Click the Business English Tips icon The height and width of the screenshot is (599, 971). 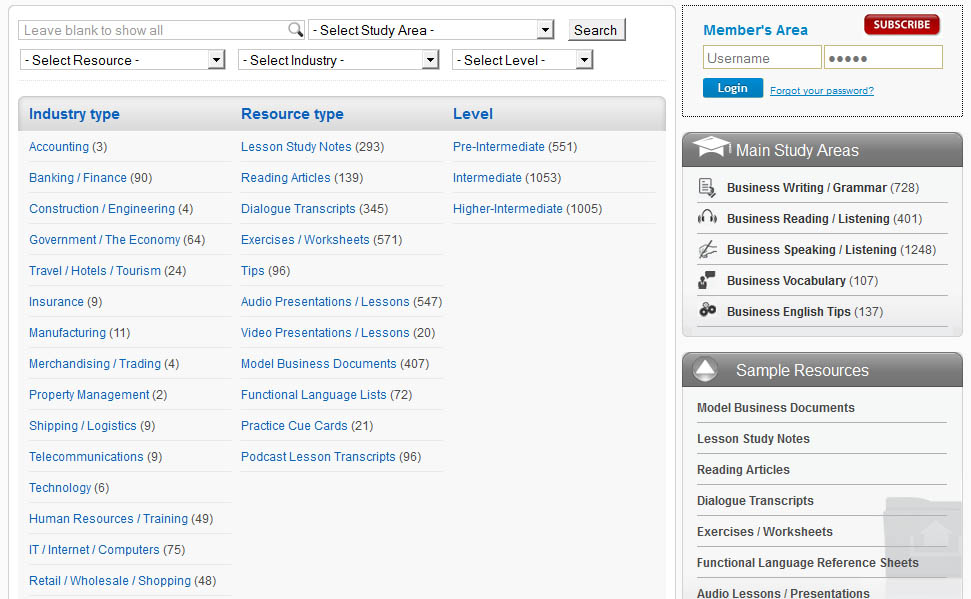[x=707, y=311]
